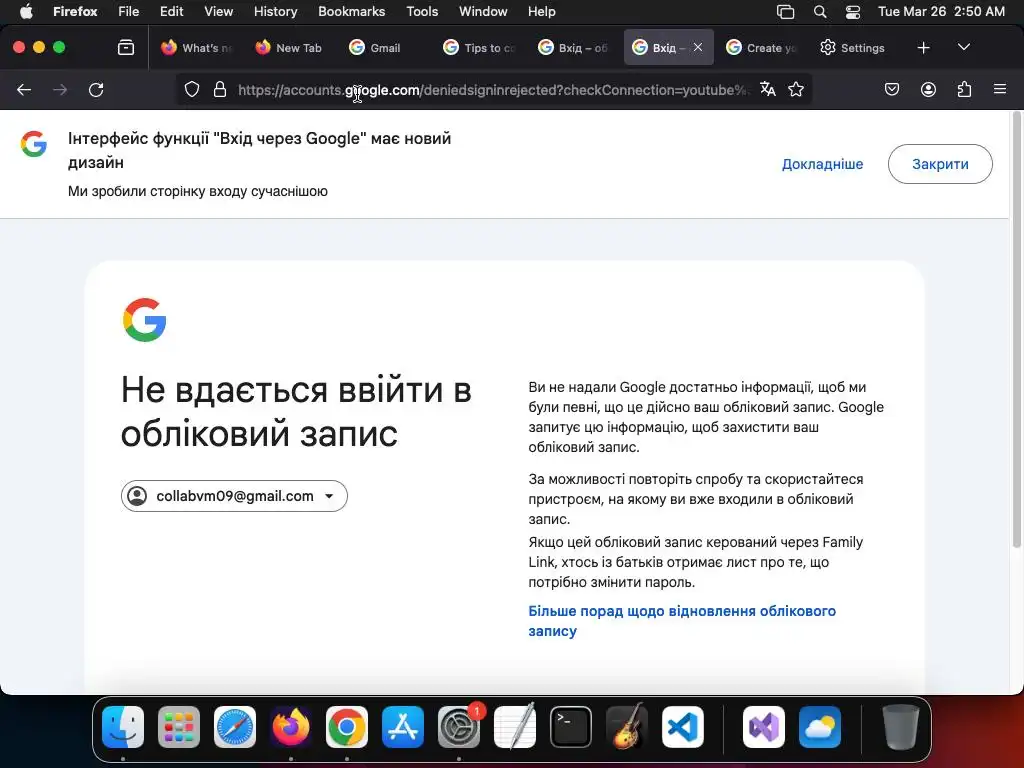The width and height of the screenshot is (1024, 768).
Task: Open the History menu
Action: [x=275, y=12]
